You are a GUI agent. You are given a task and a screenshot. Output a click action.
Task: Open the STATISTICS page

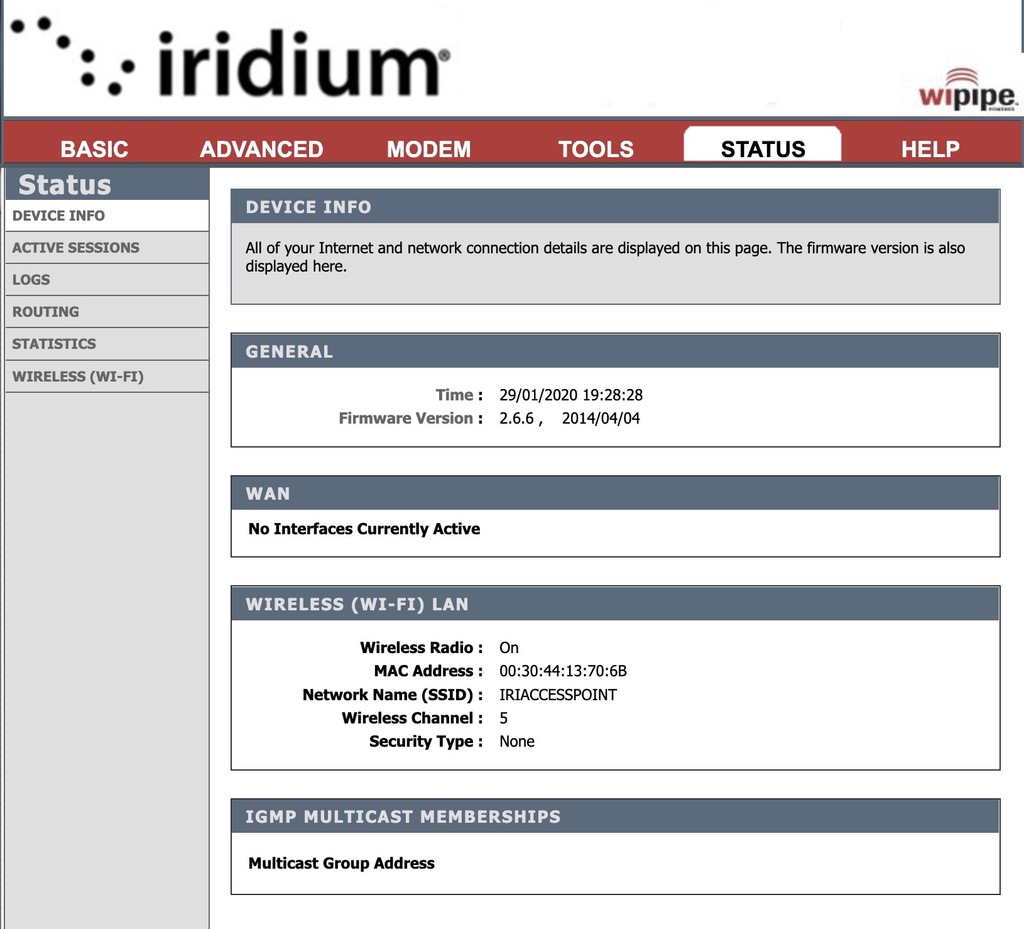[107, 343]
